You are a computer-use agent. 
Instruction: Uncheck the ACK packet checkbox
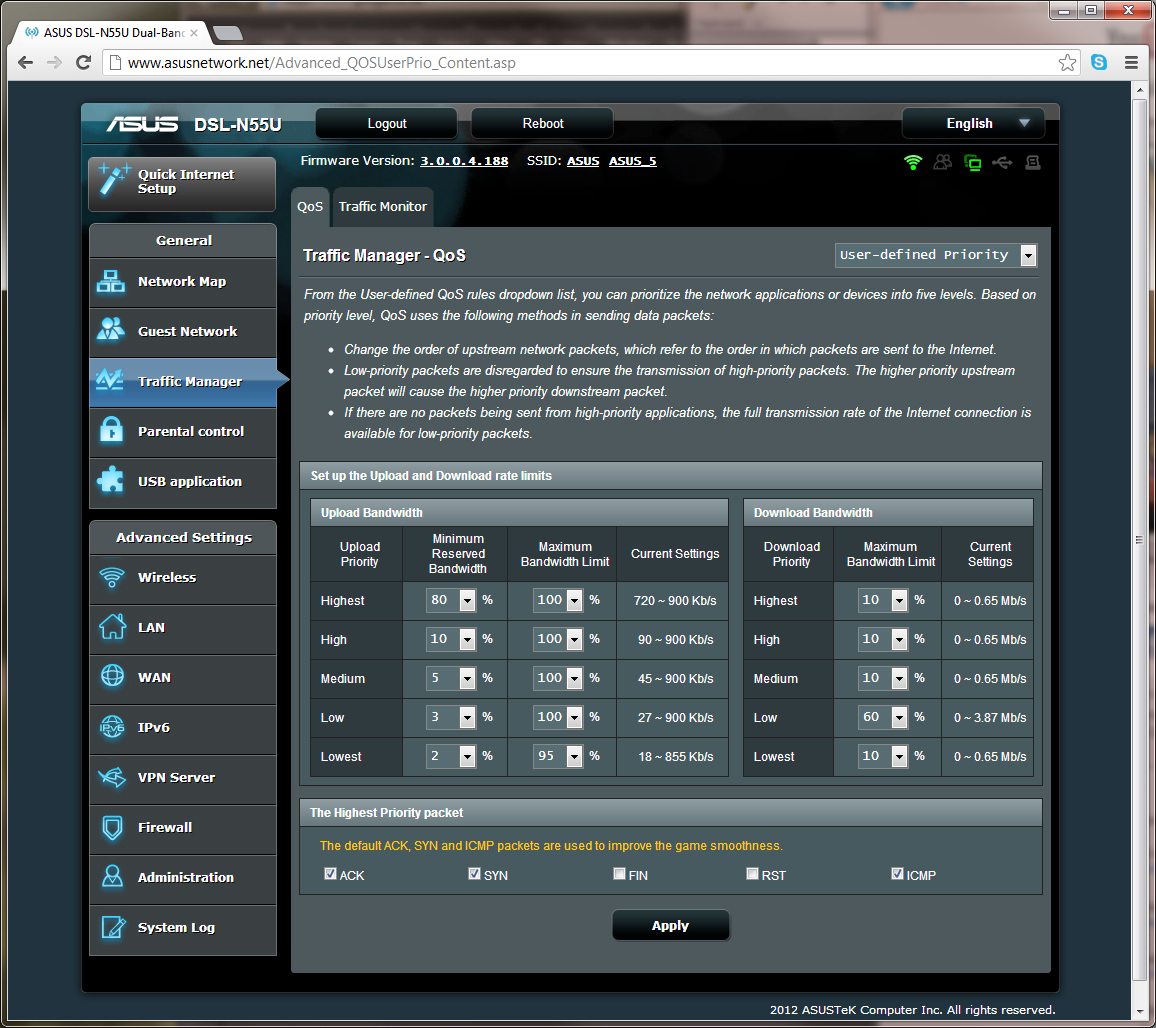click(x=330, y=873)
